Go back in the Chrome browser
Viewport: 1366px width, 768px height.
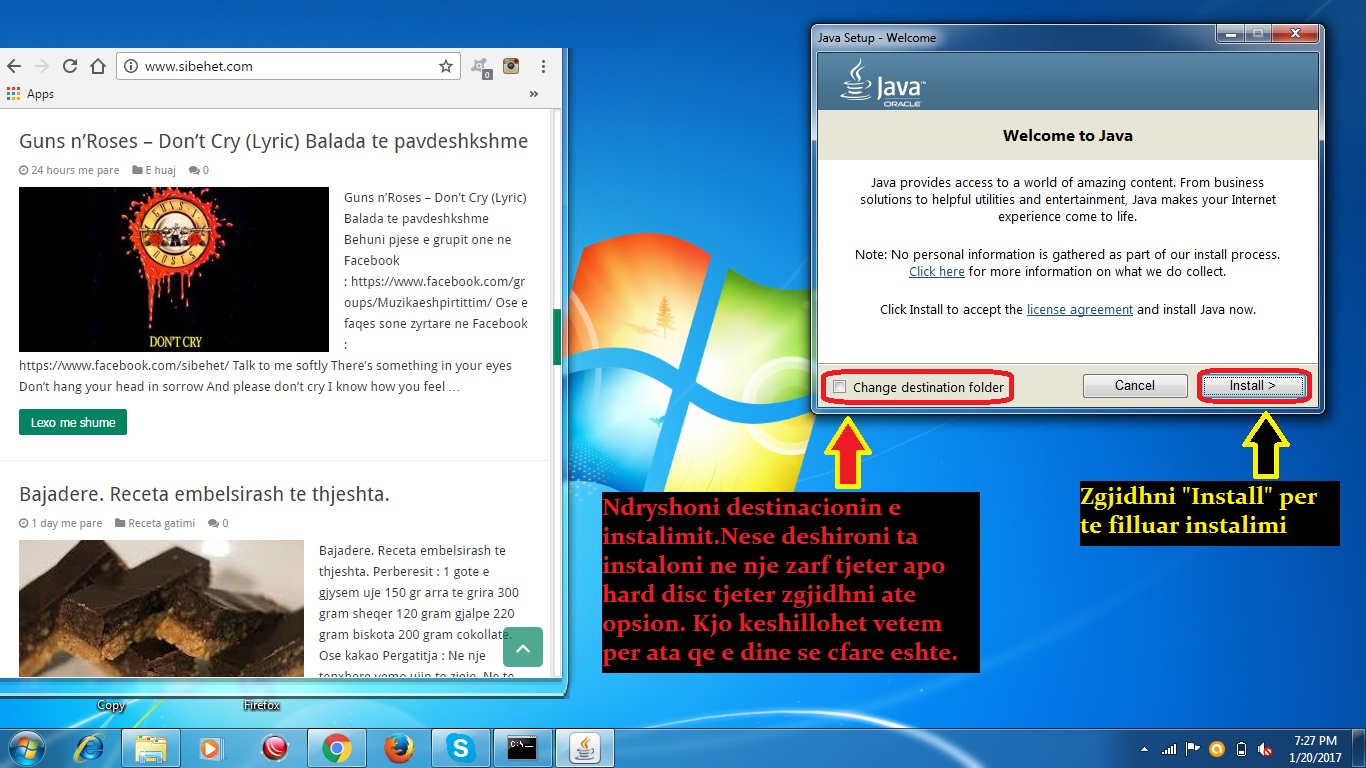click(13, 66)
